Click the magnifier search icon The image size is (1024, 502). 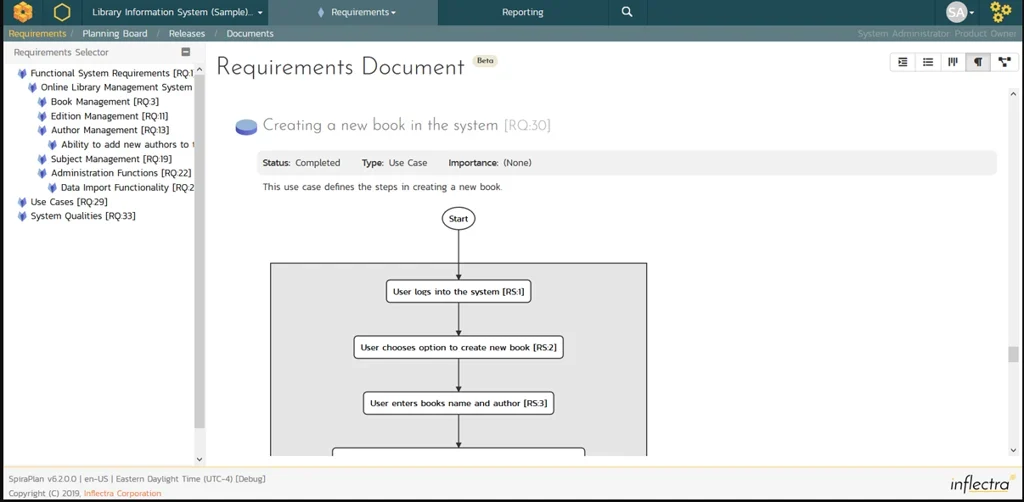click(x=627, y=12)
